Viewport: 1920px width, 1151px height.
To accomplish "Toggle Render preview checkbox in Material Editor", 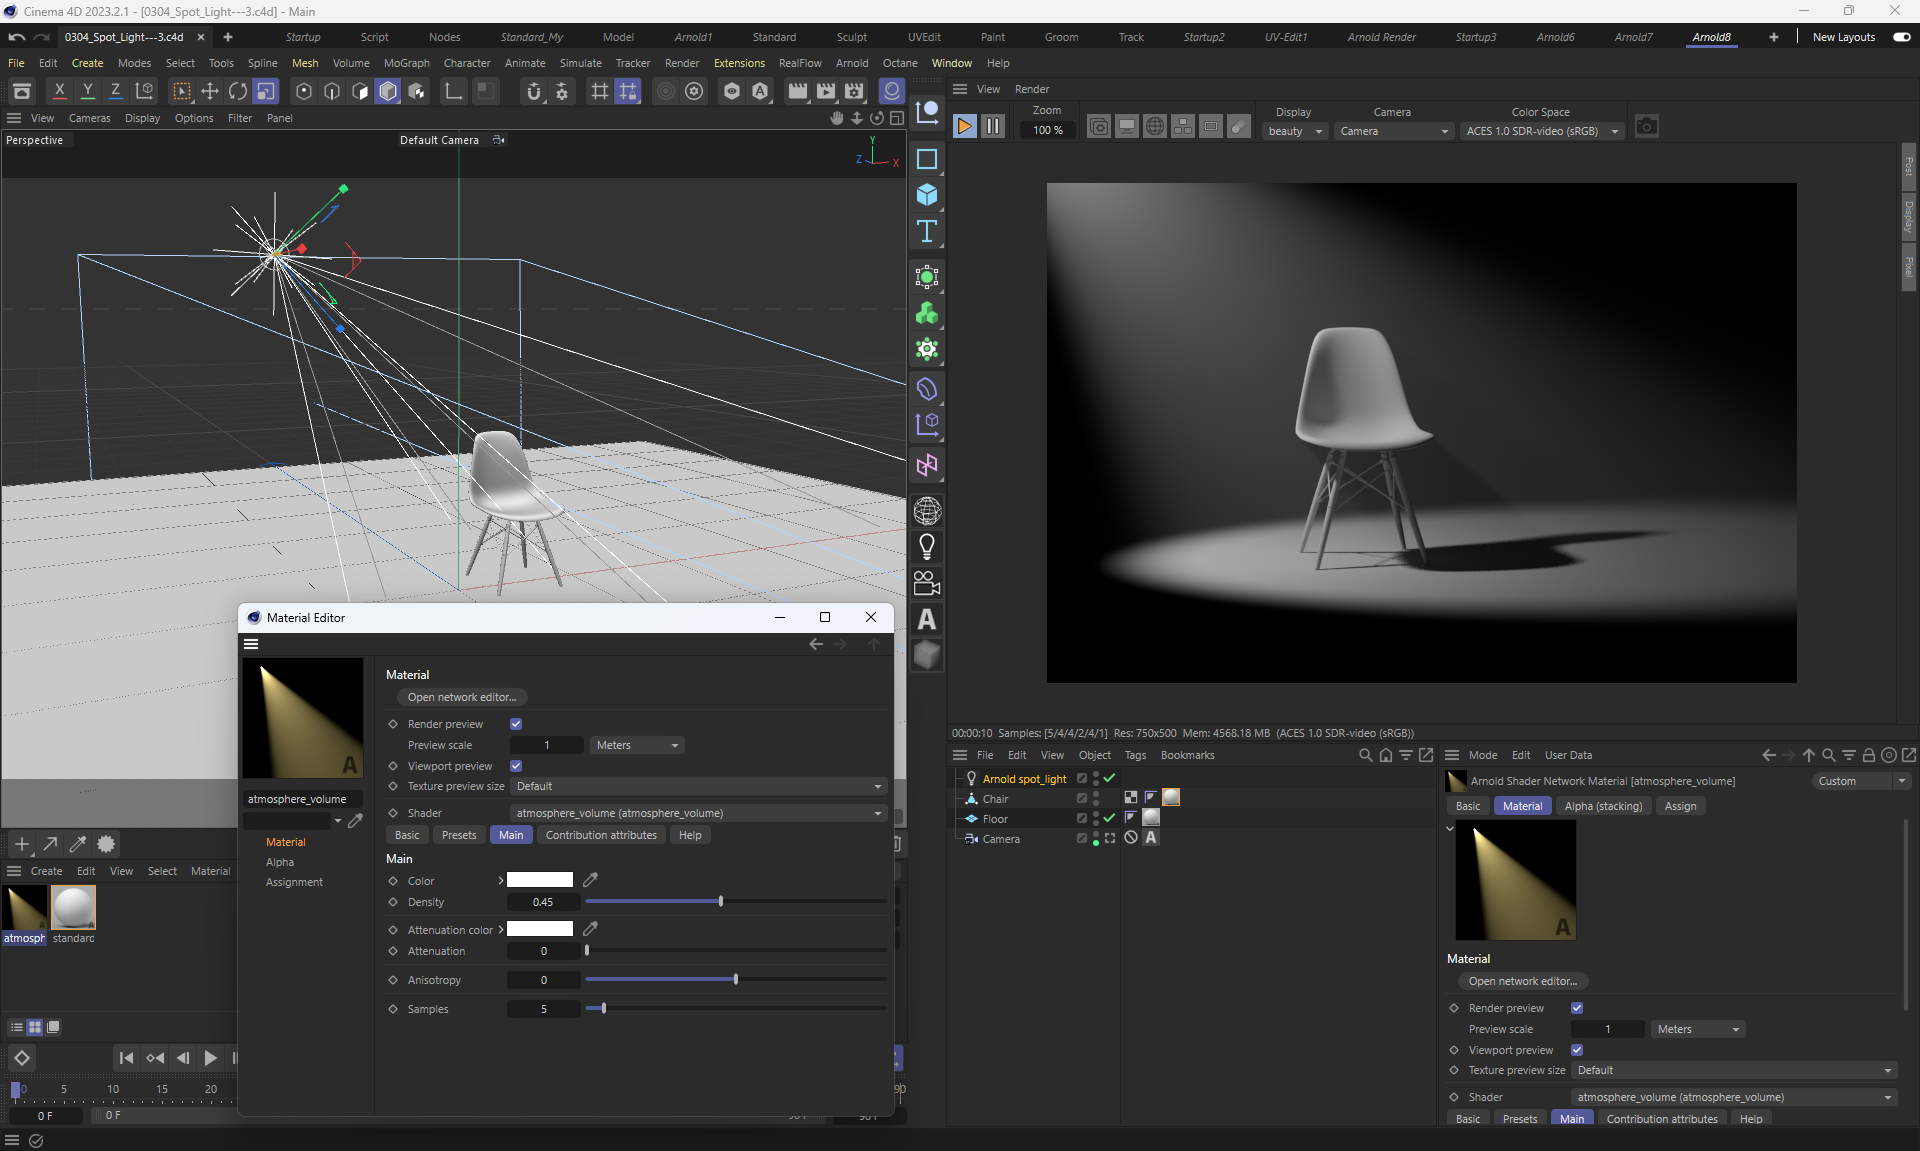I will click(516, 724).
